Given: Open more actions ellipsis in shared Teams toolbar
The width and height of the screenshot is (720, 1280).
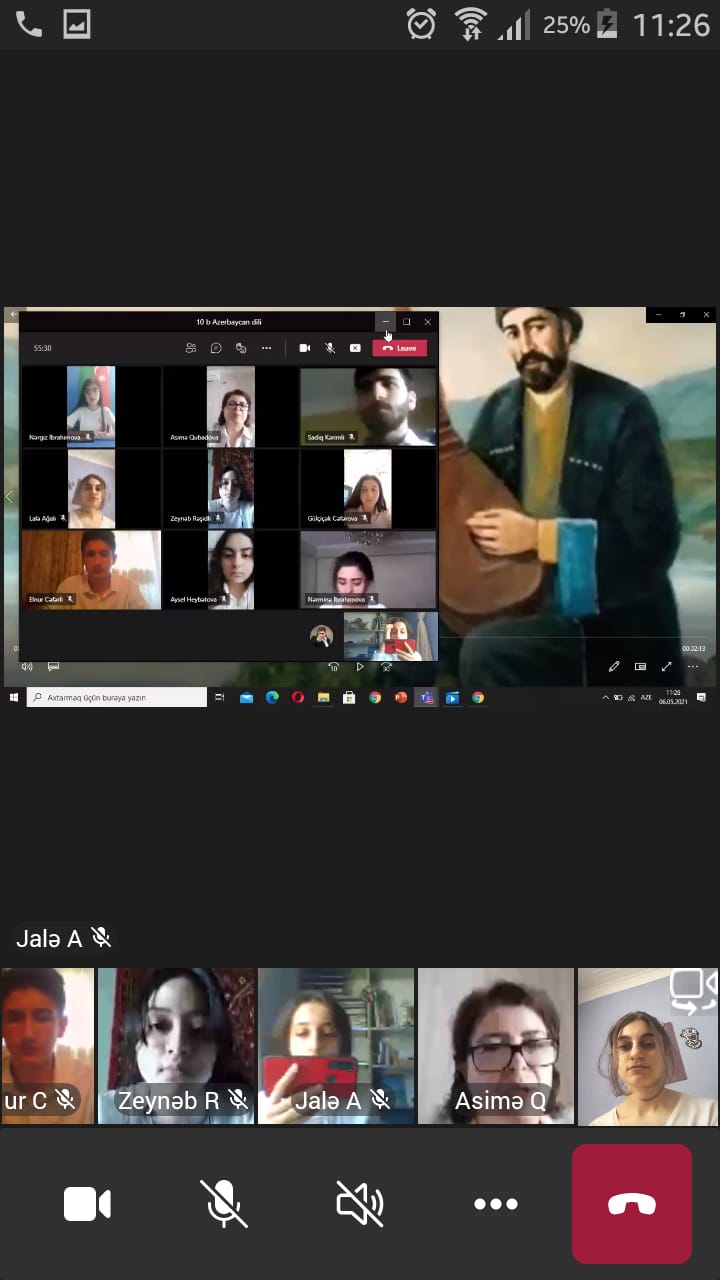Looking at the screenshot, I should click(266, 348).
